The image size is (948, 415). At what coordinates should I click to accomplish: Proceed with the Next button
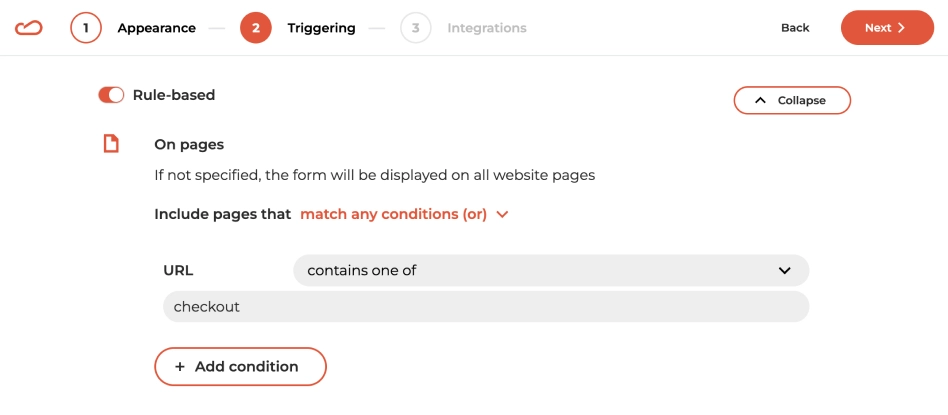(888, 28)
